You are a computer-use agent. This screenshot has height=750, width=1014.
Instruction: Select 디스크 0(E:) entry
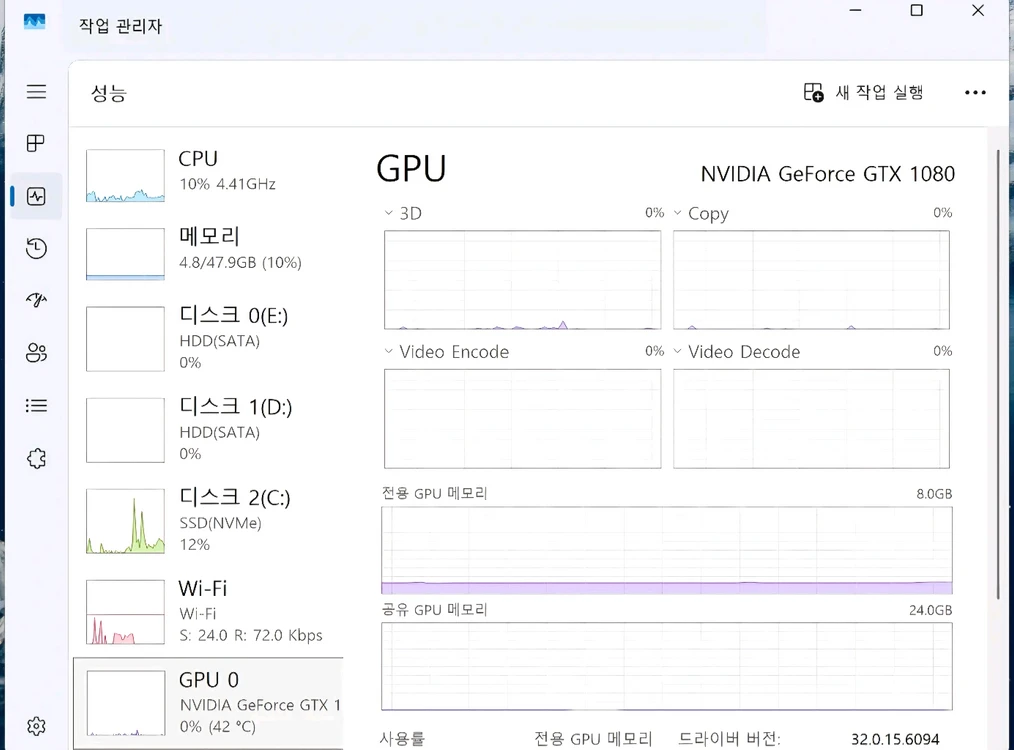click(x=208, y=339)
